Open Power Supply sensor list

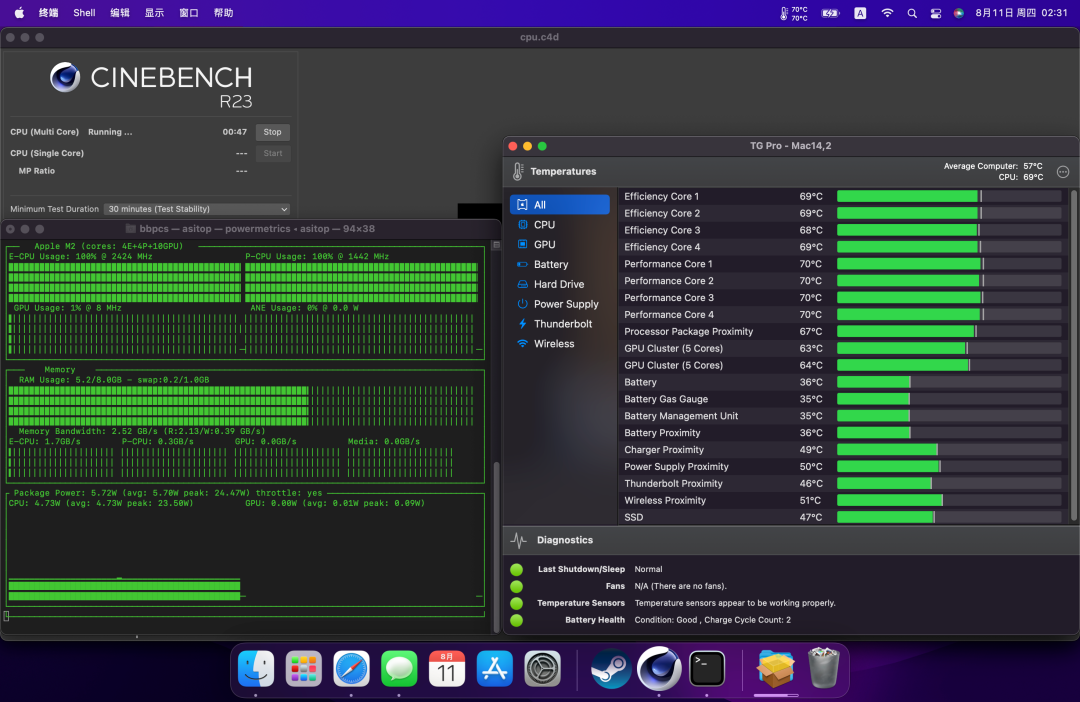tap(564, 304)
